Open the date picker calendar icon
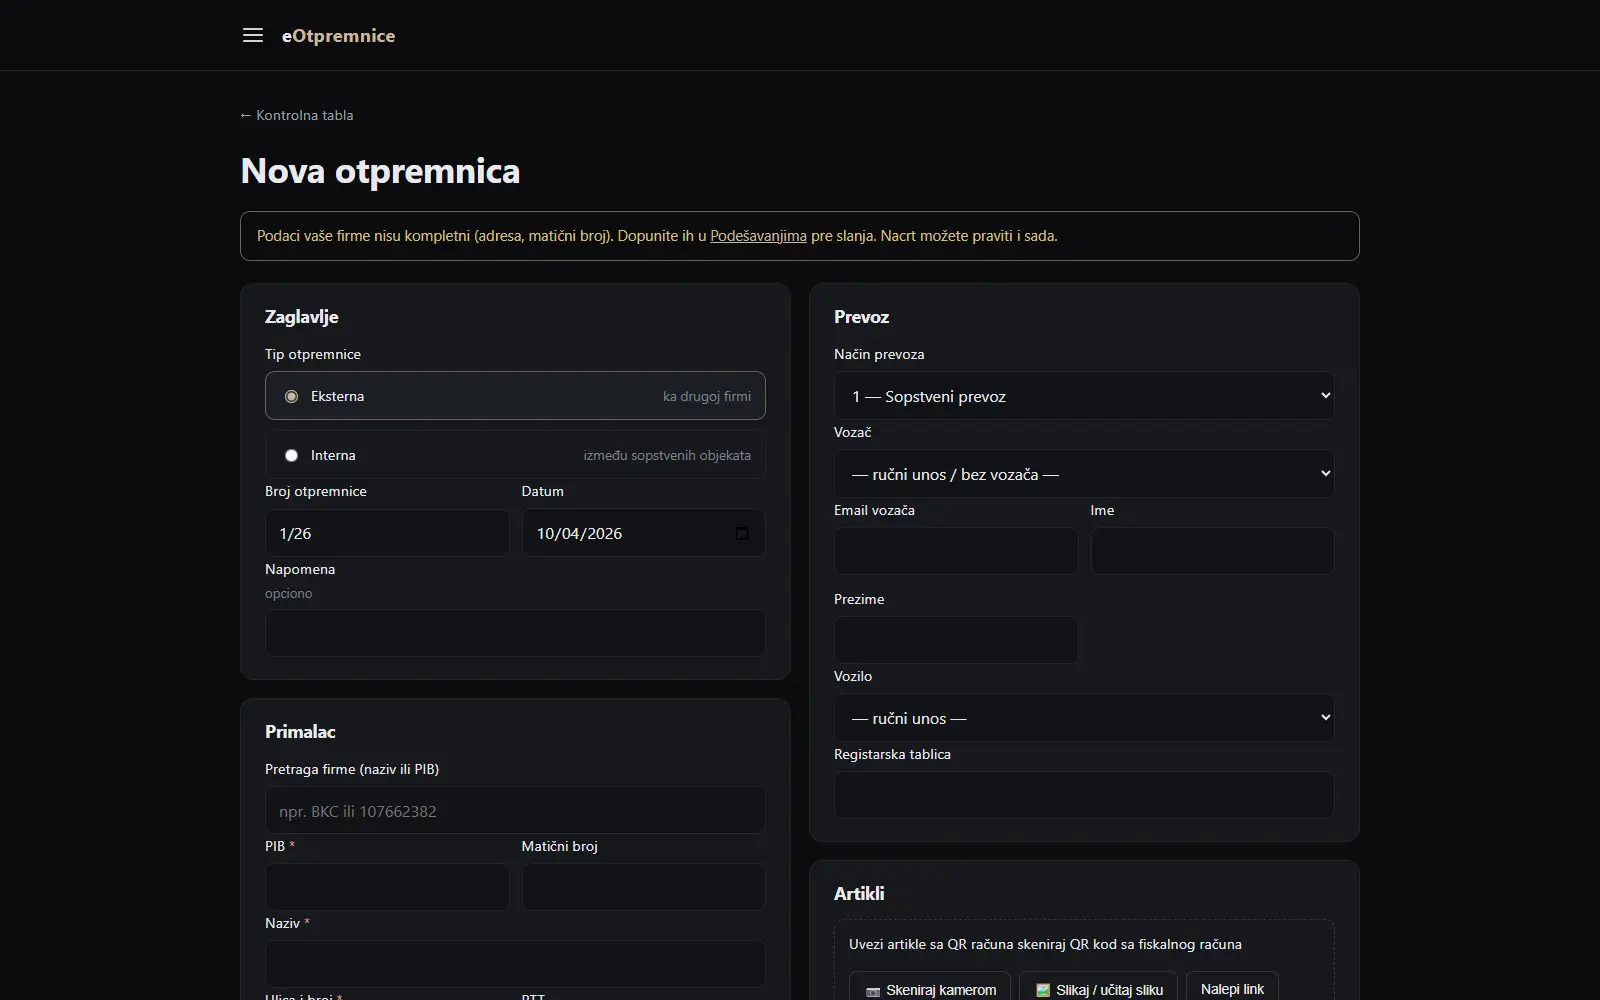The image size is (1600, 1000). [x=742, y=533]
